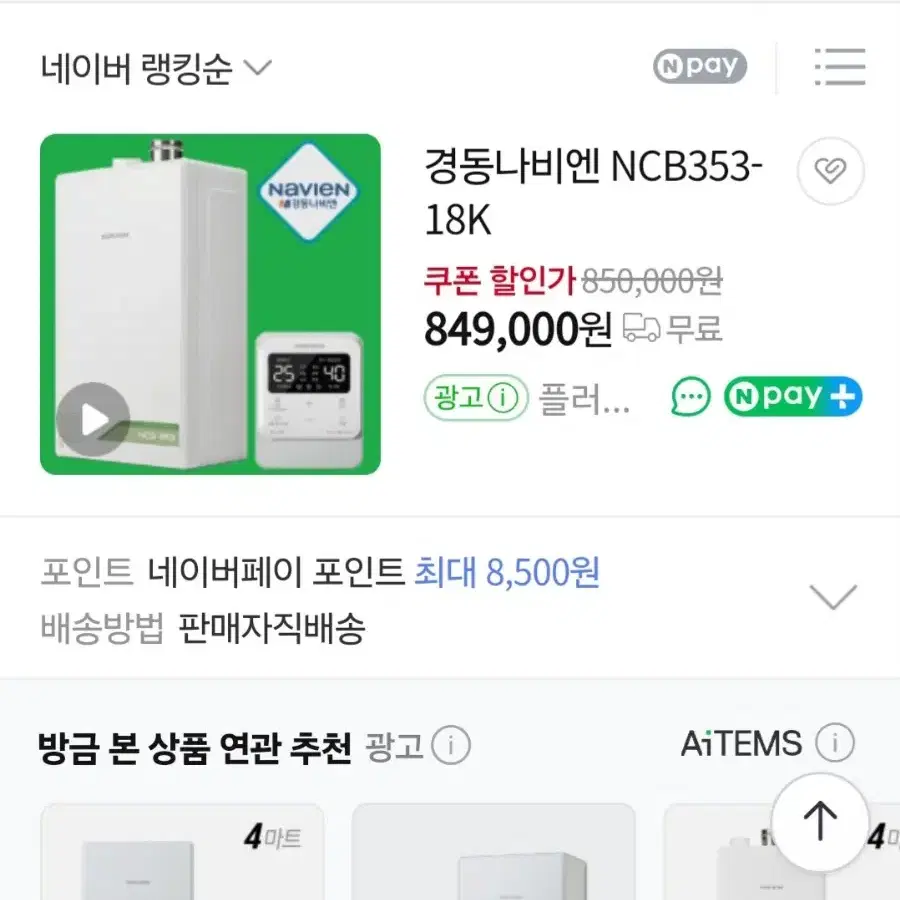Open the 네이버 랭킹순 sort dropdown
Image resolution: width=900 pixels, height=900 pixels.
coord(156,68)
